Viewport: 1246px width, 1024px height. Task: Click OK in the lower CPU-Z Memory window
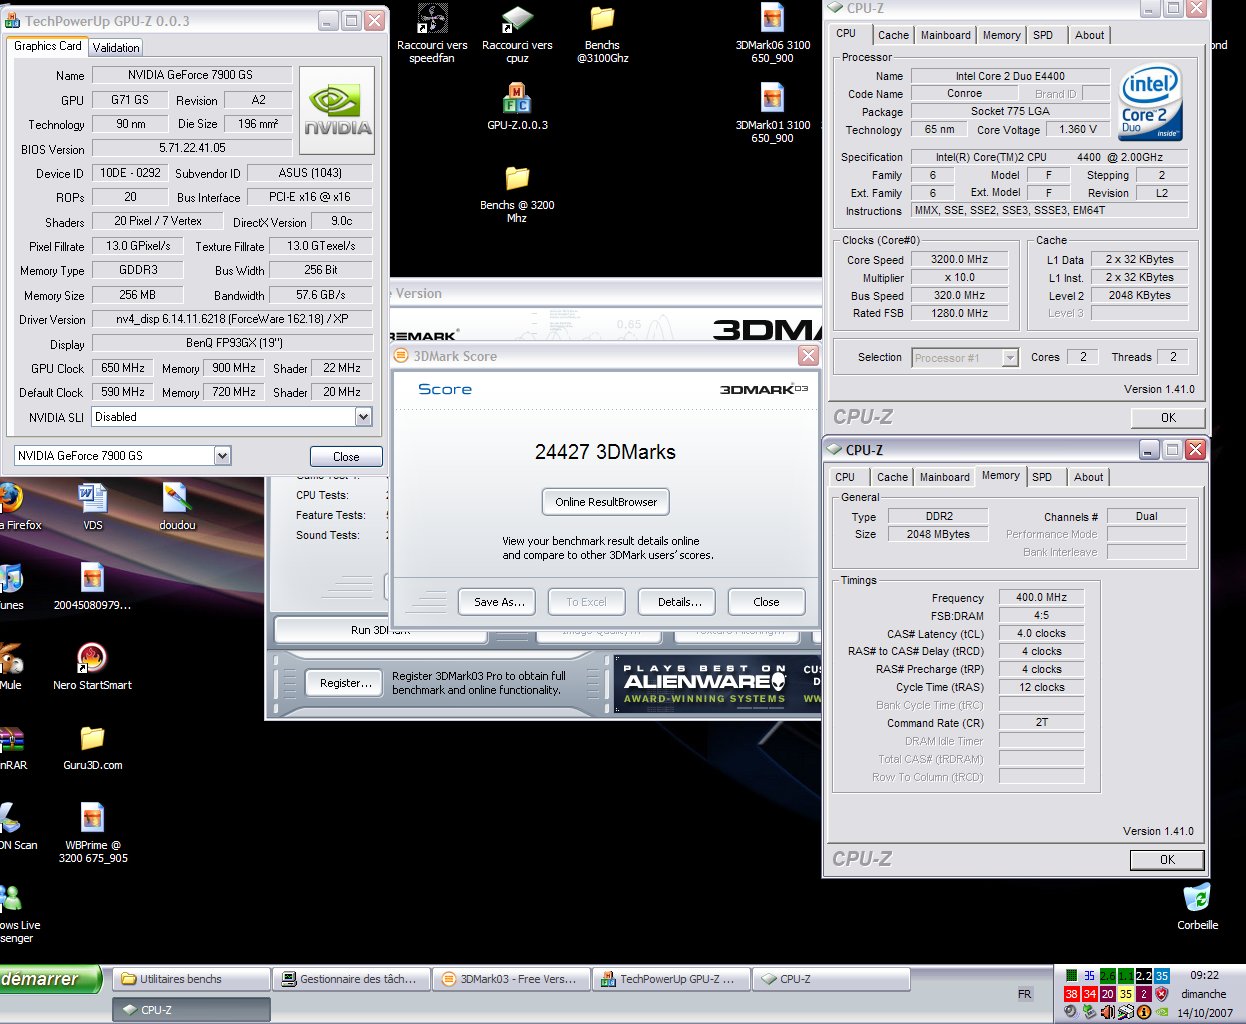pos(1167,860)
